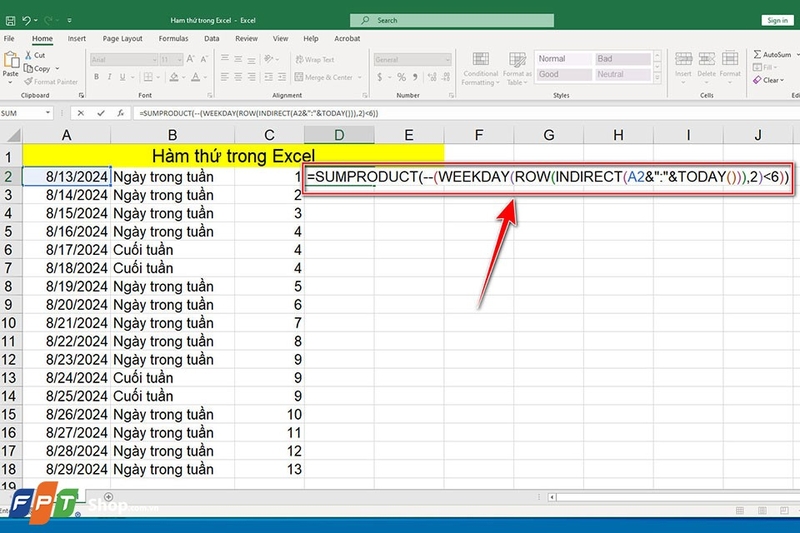Click the Fill Color bucket icon
800x533 pixels.
tap(174, 77)
